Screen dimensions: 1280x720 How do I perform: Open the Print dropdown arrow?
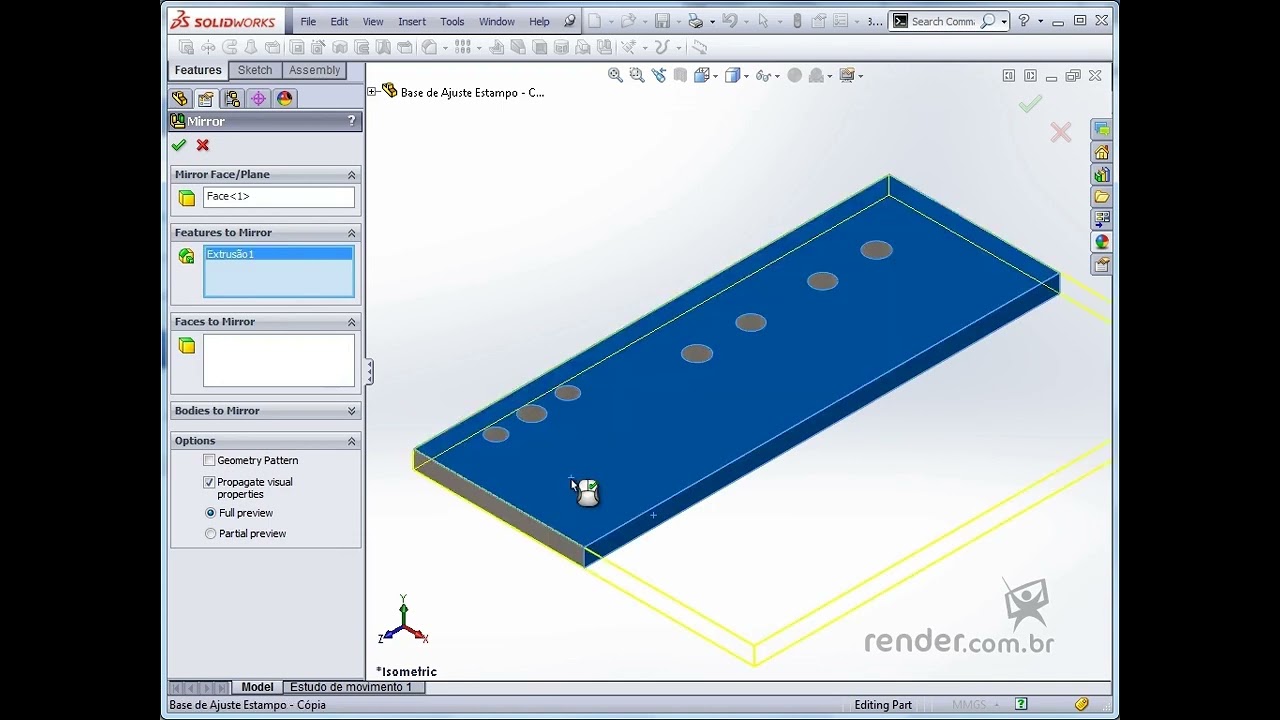(x=710, y=21)
